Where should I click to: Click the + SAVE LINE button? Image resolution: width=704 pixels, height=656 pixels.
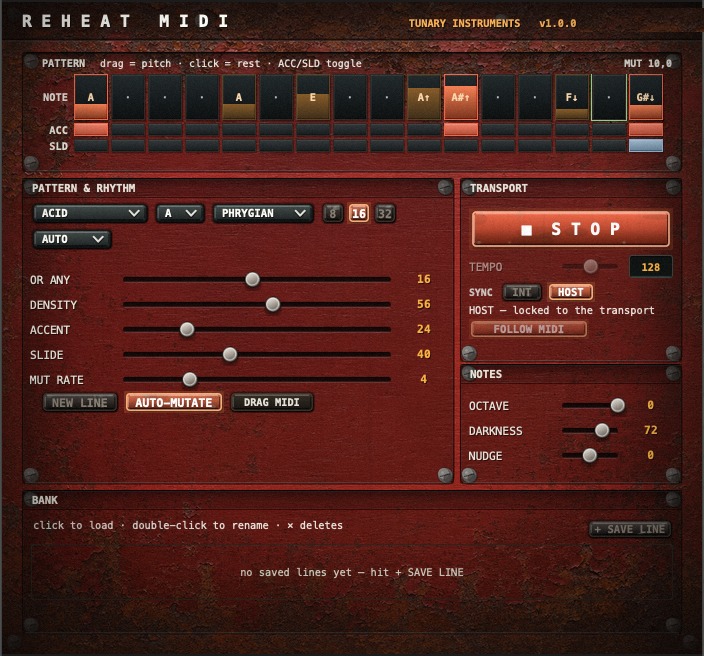630,529
